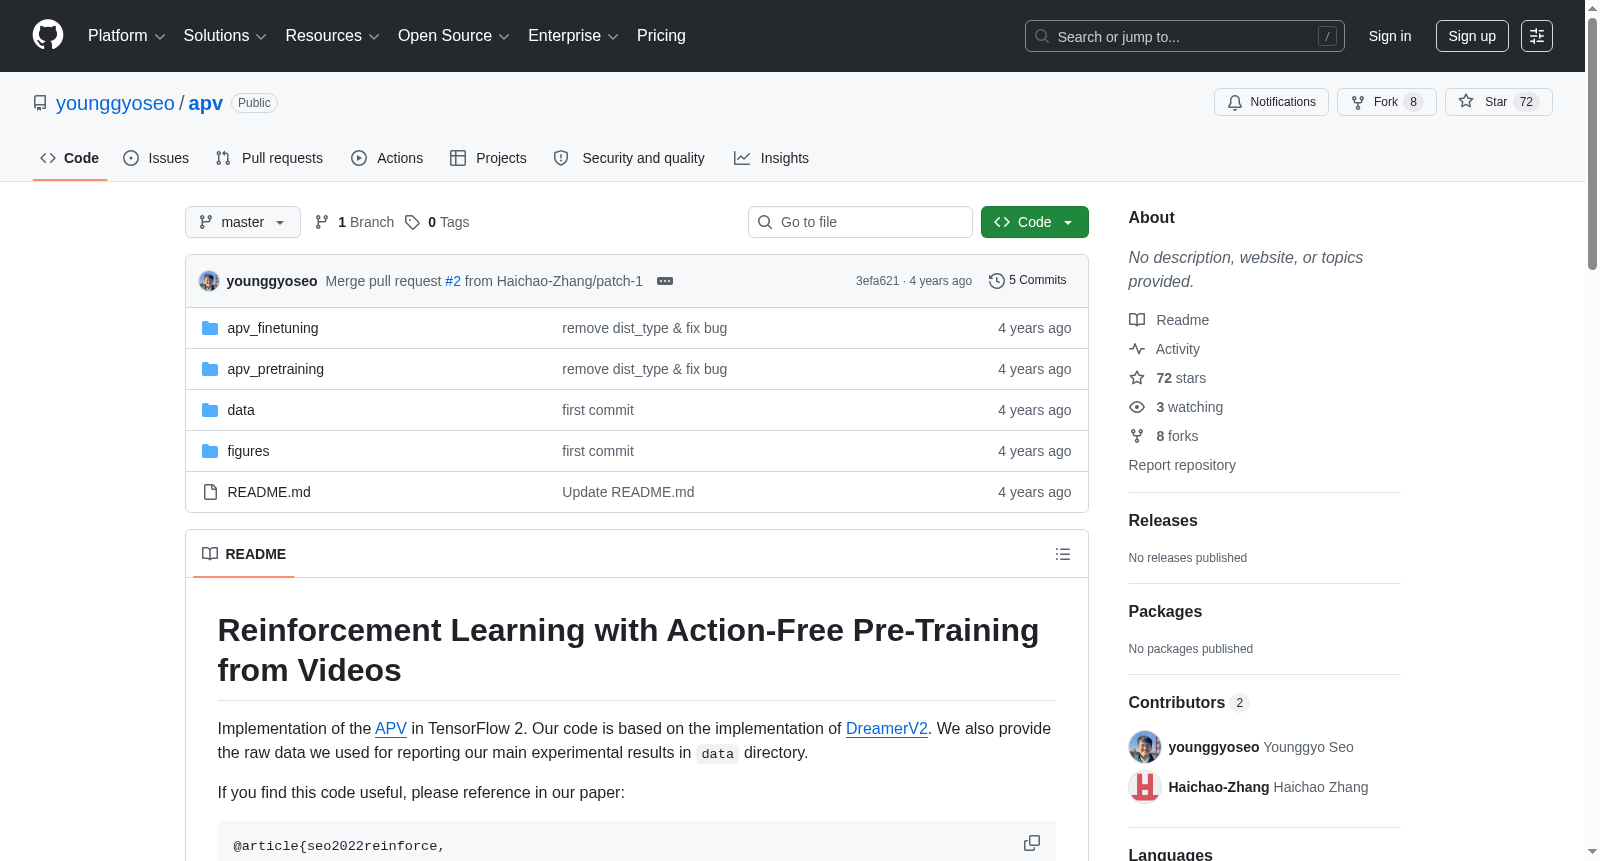The width and height of the screenshot is (1600, 861).
Task: Open the GitHub home logo
Action: [x=48, y=36]
